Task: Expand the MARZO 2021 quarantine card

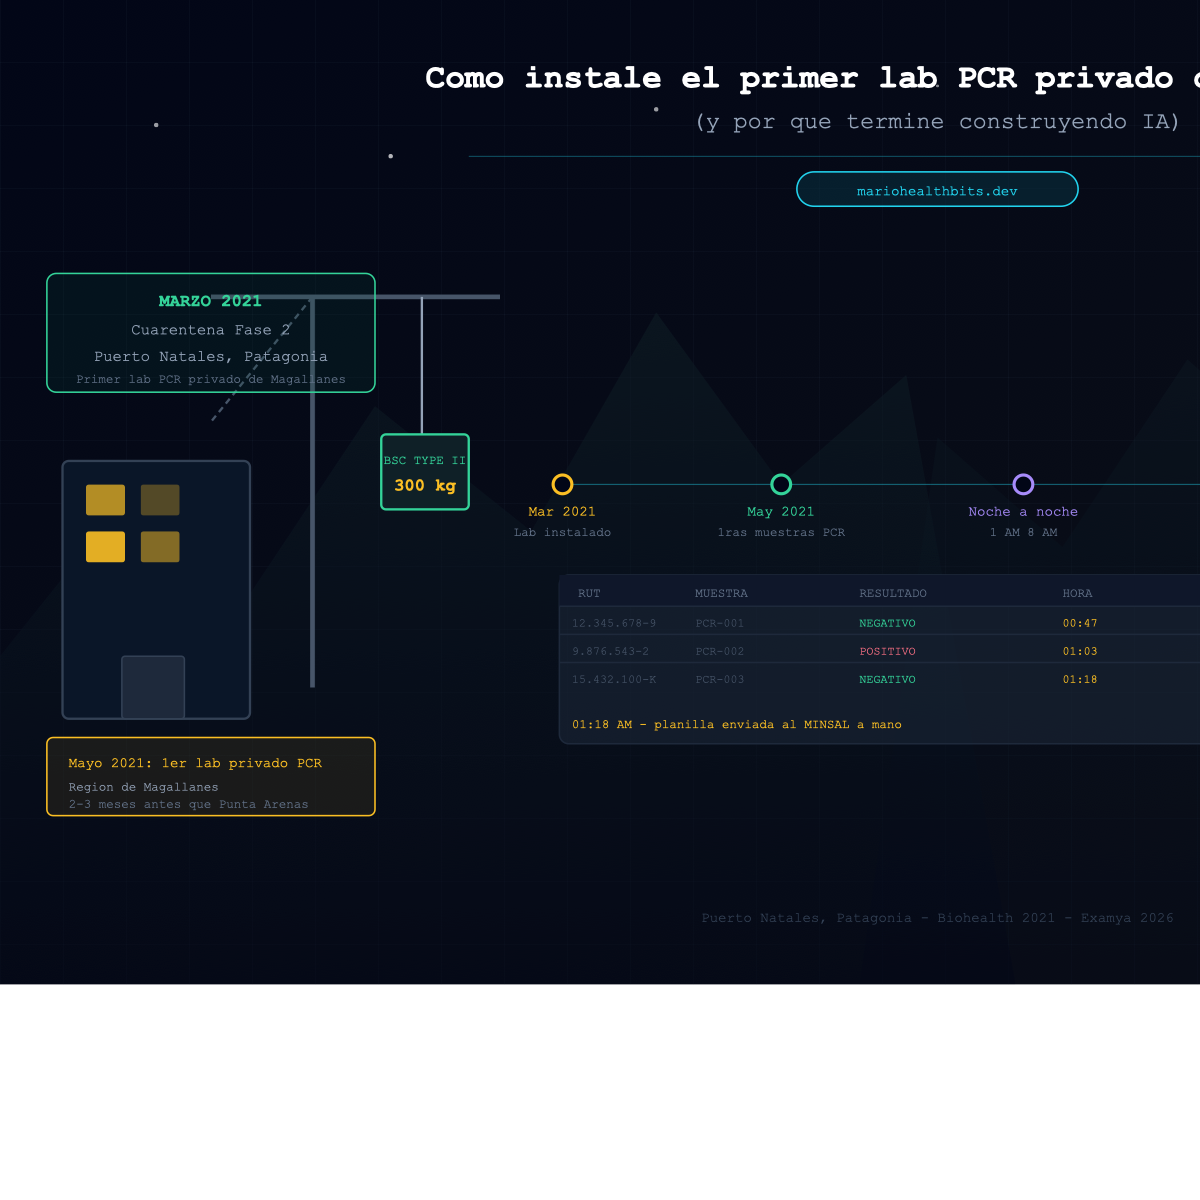Action: pyautogui.click(x=210, y=333)
